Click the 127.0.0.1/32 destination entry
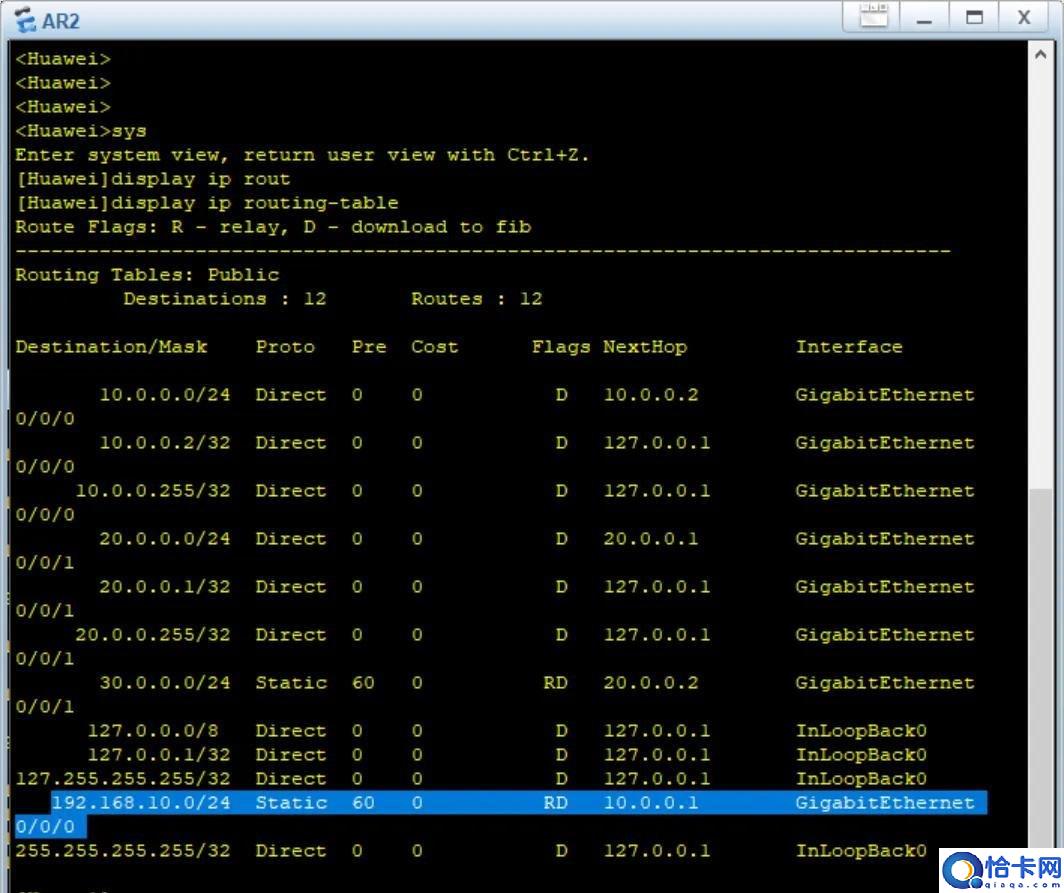Screen dimensions: 1064x893 coord(159,755)
